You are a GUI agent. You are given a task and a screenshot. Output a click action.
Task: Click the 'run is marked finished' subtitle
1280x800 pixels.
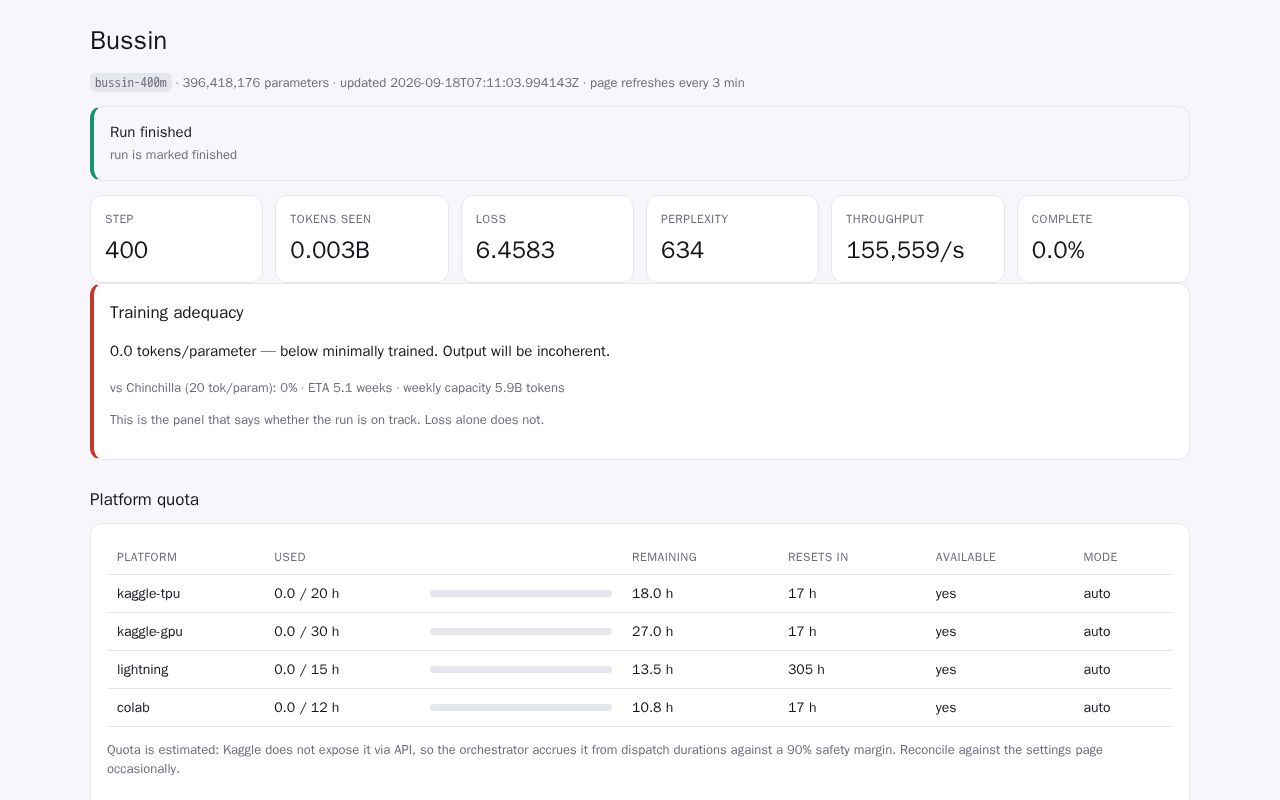tap(173, 155)
